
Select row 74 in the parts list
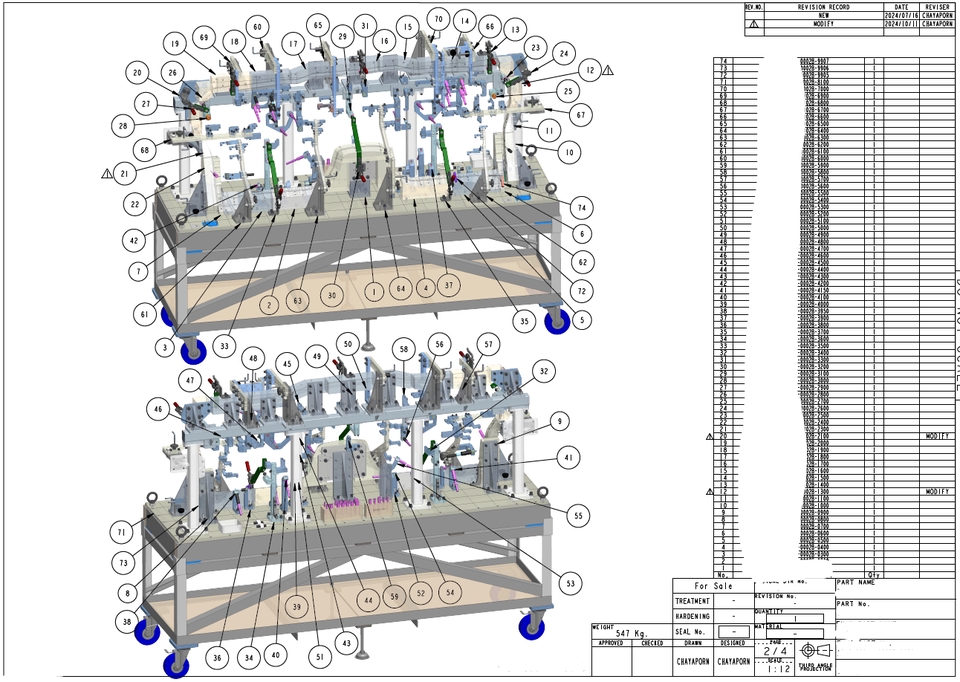point(722,61)
